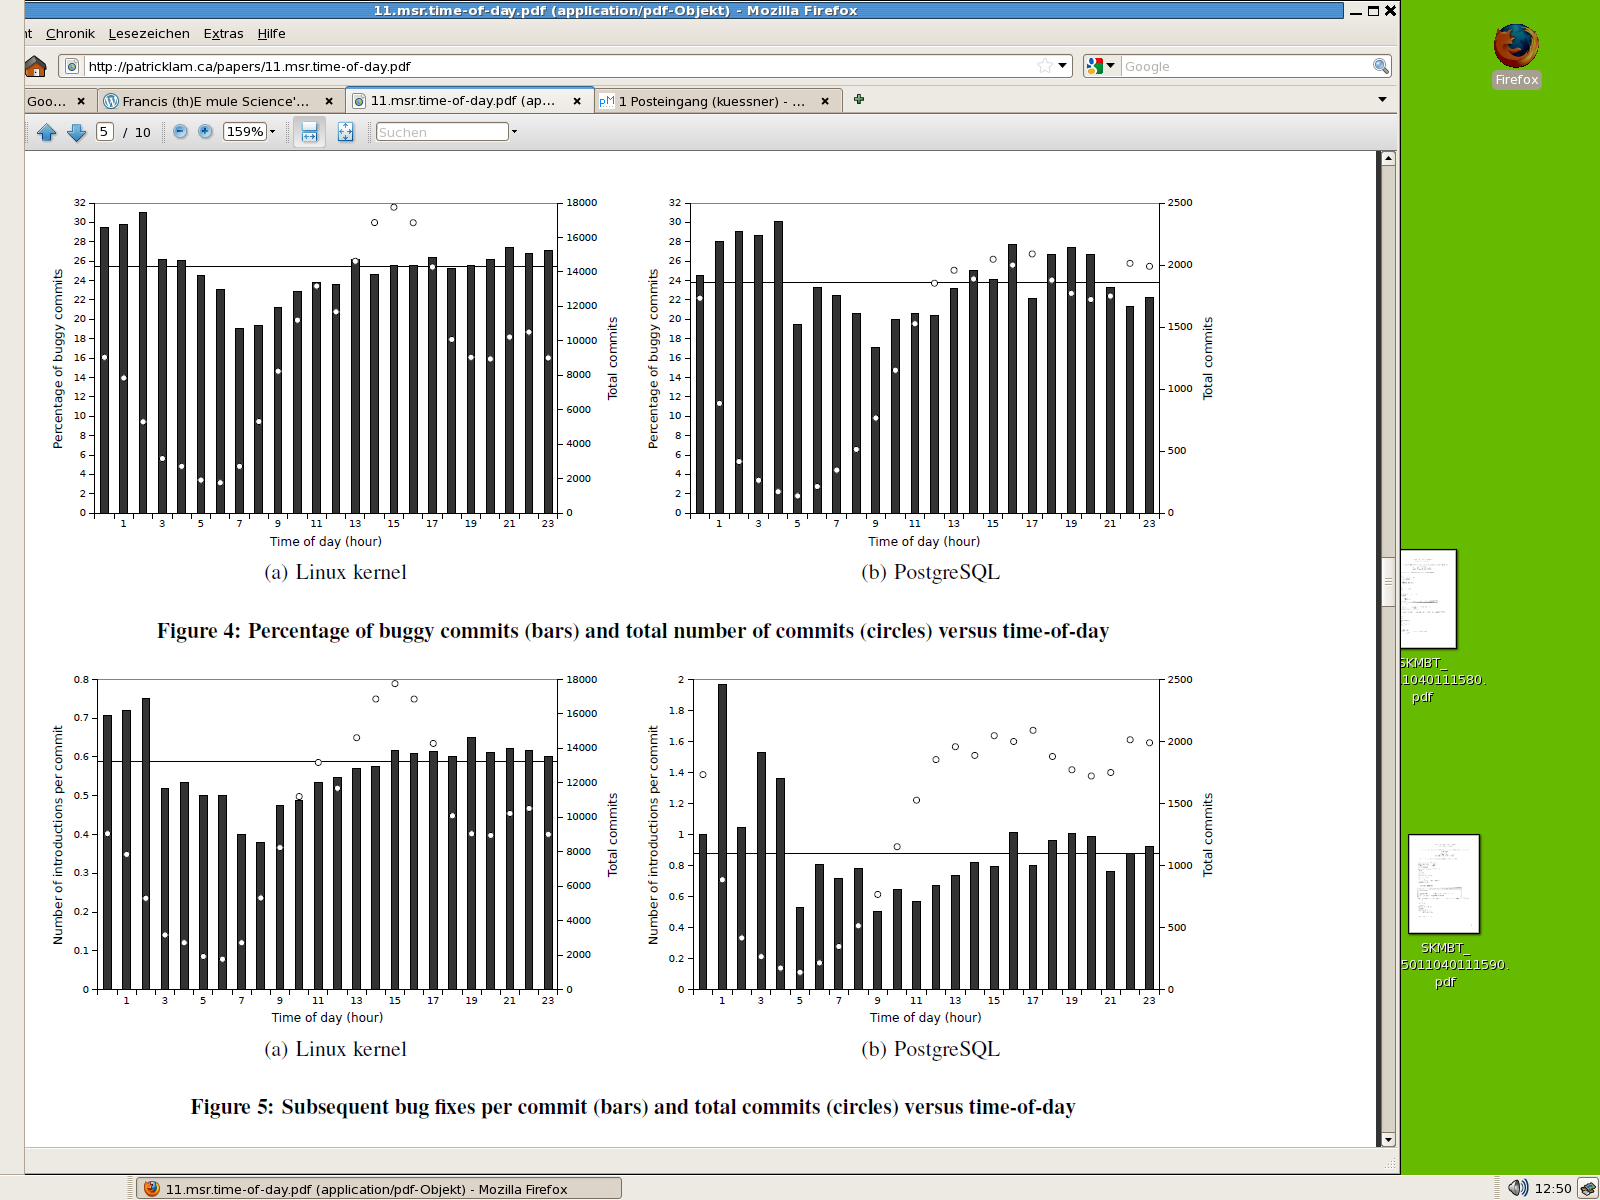Open a new tab with plus icon

click(x=859, y=100)
